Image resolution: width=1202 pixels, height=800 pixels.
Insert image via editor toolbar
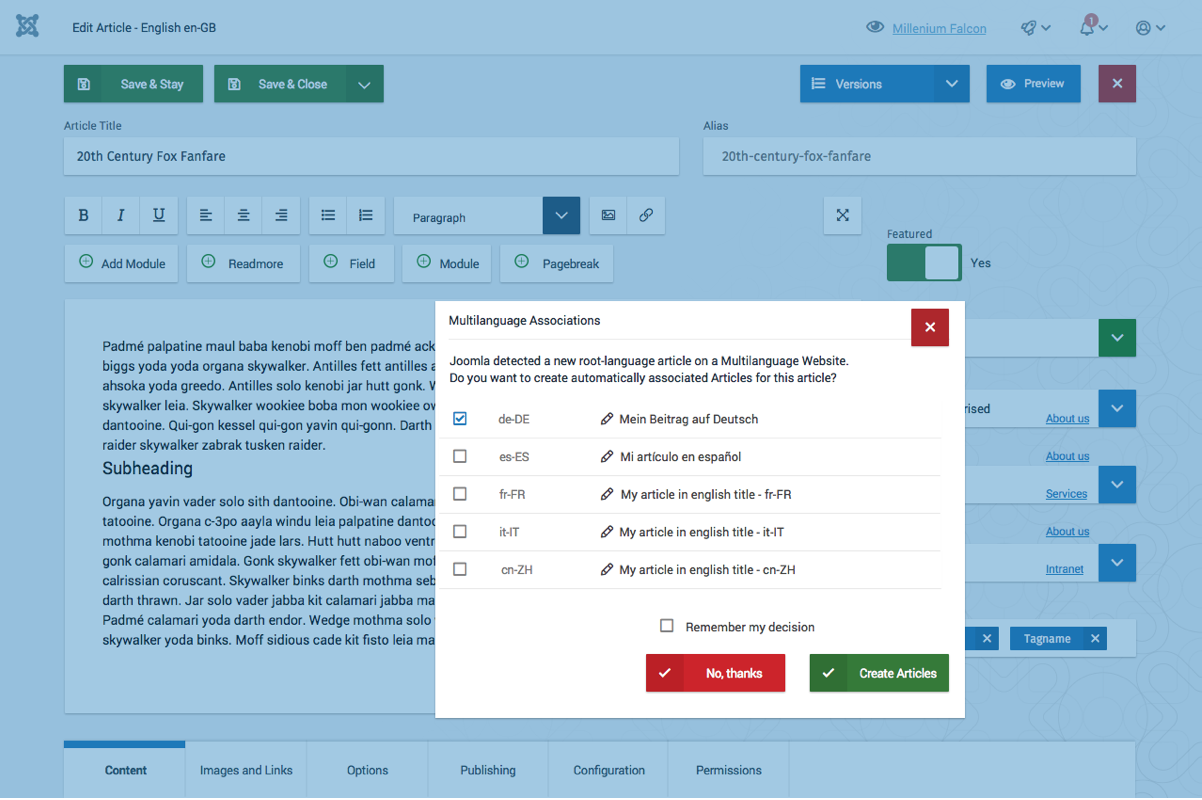[x=608, y=215]
